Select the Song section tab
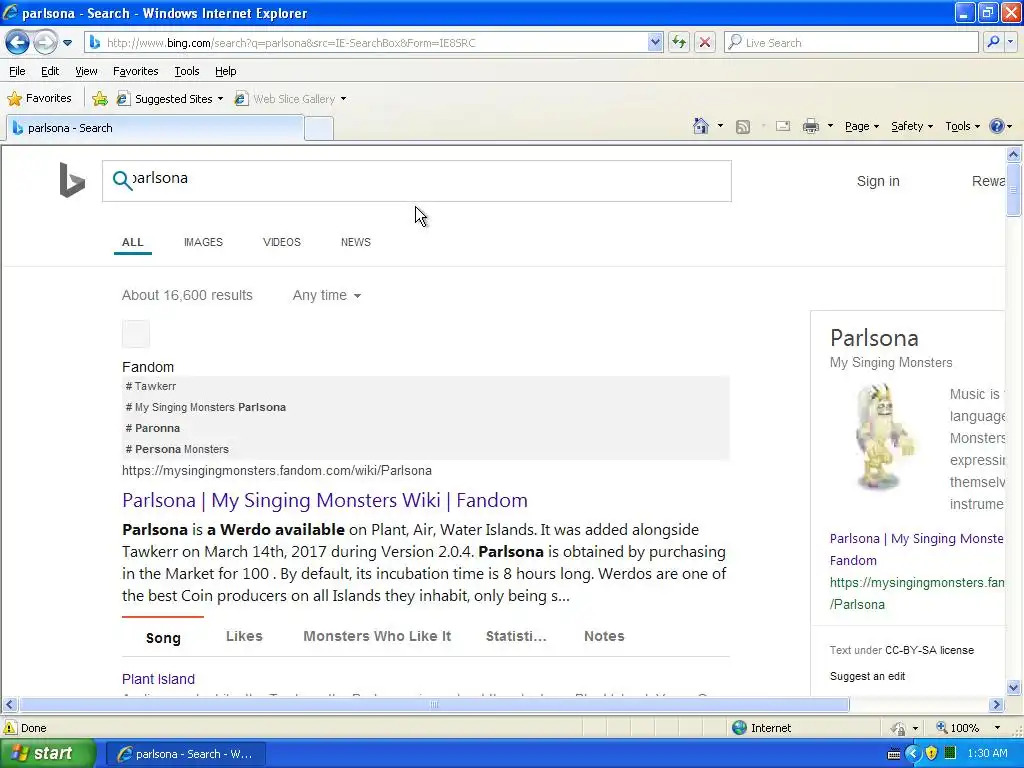 pos(163,637)
